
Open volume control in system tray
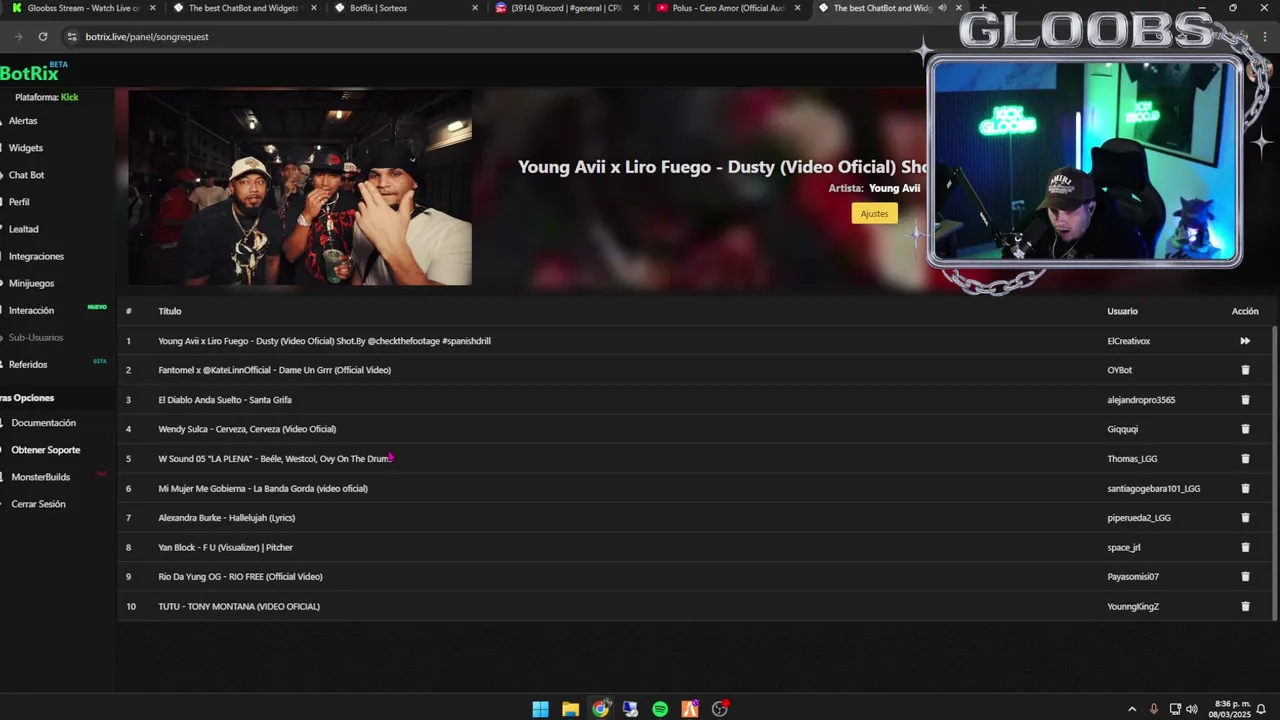point(1192,709)
